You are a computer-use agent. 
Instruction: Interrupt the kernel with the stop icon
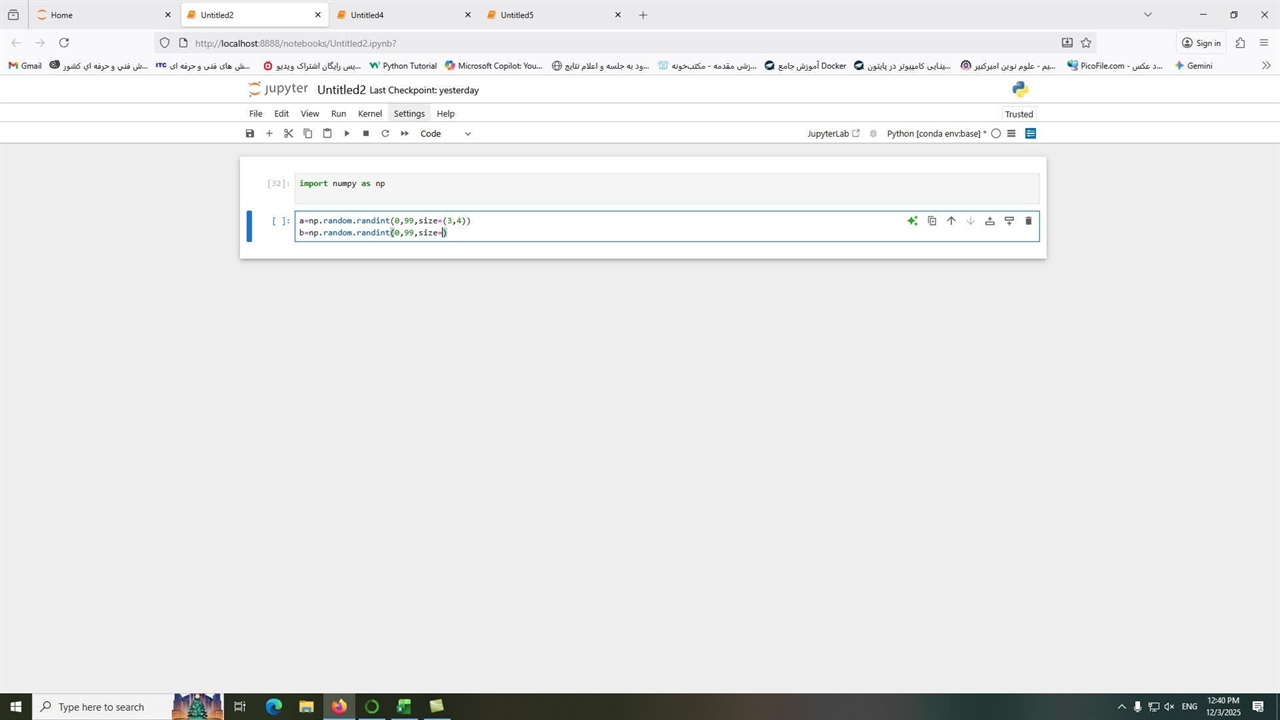(366, 133)
